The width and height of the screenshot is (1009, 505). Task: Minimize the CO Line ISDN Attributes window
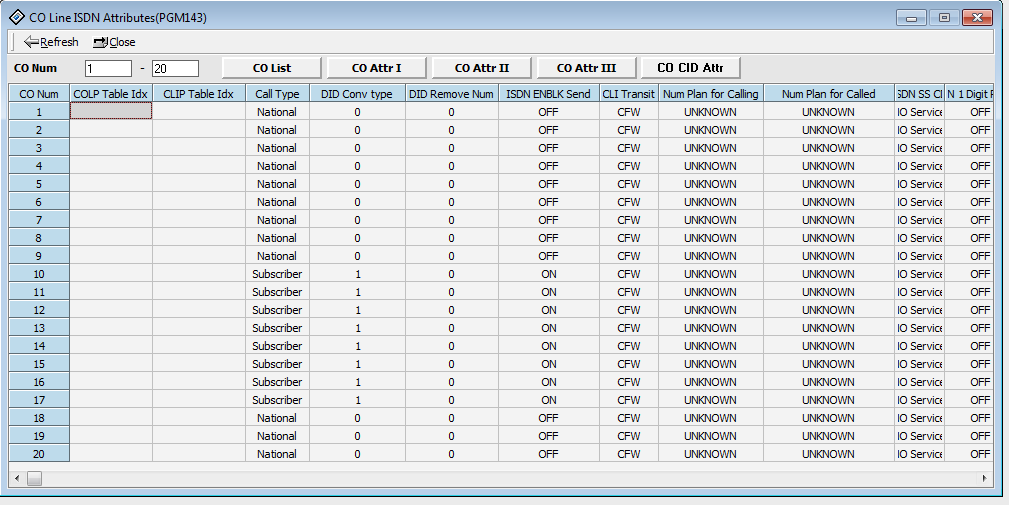click(911, 17)
